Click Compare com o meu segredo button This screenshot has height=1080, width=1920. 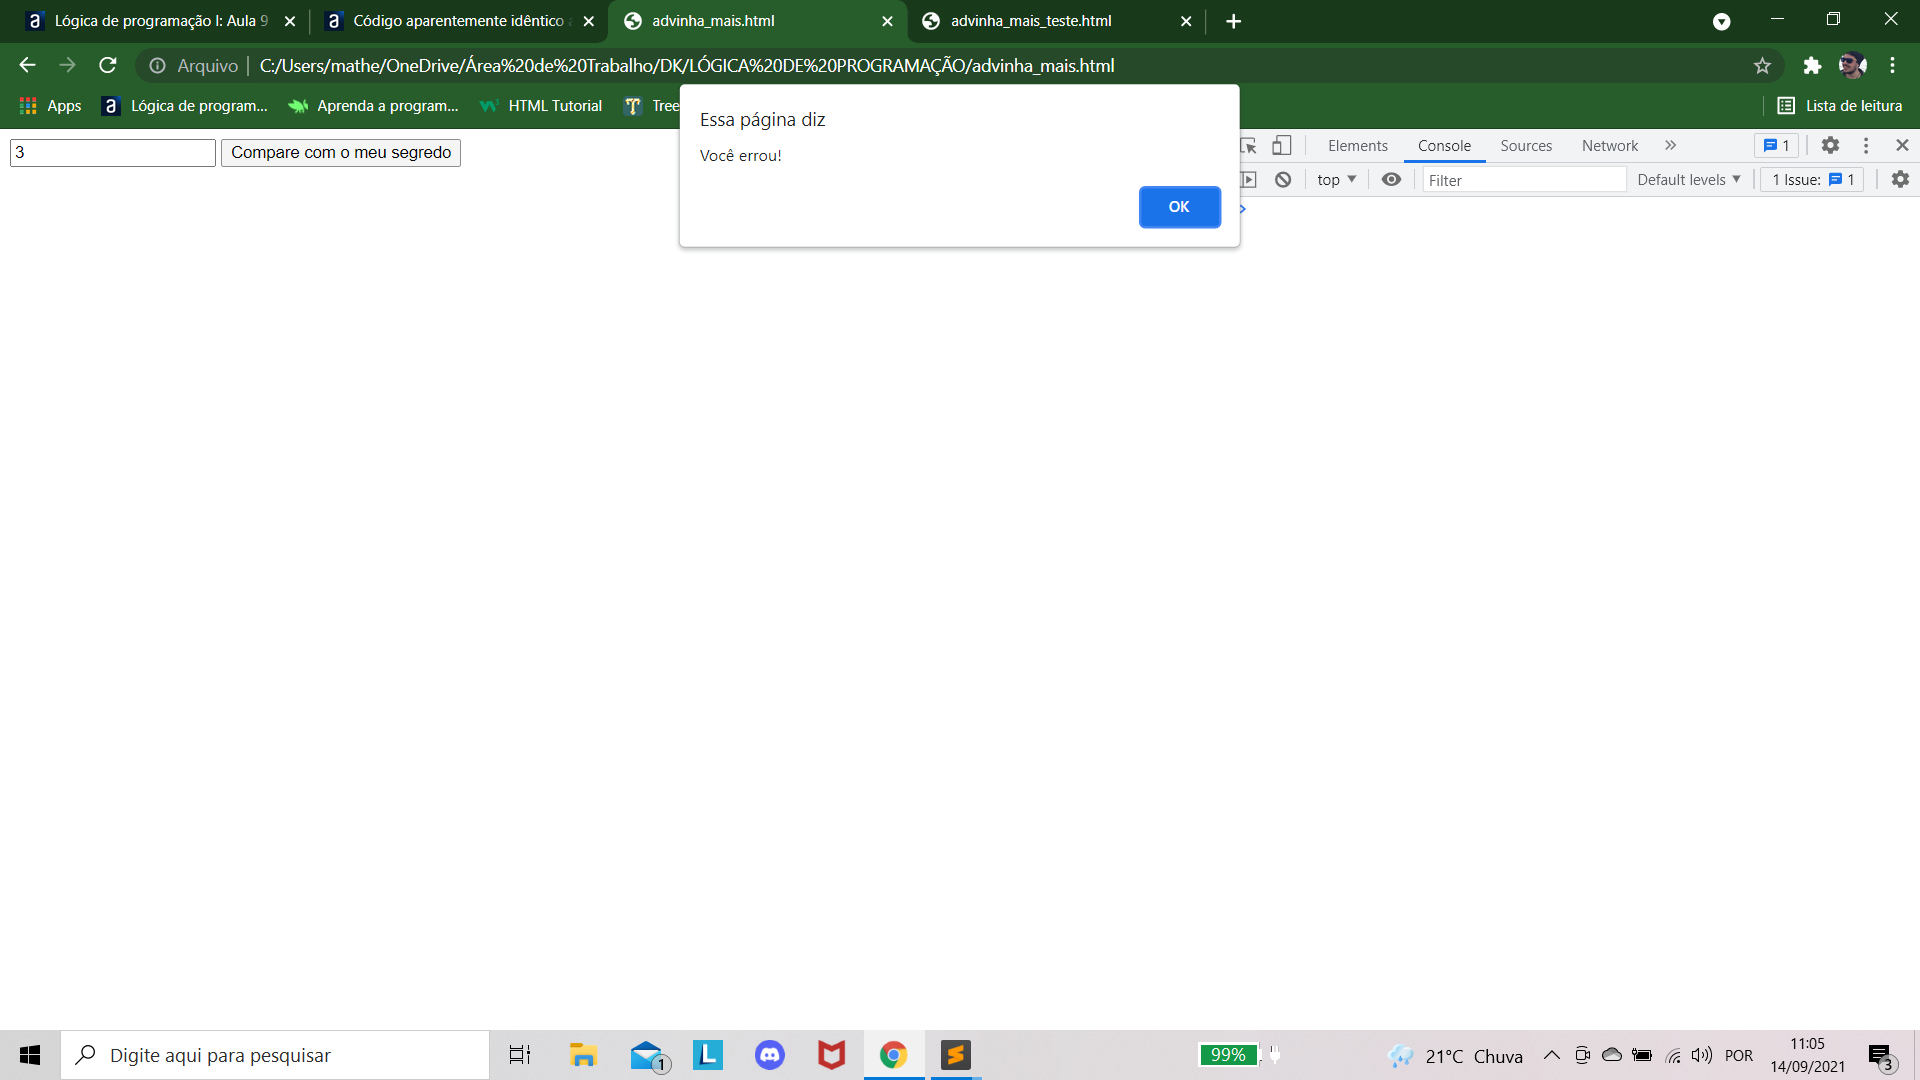[342, 152]
